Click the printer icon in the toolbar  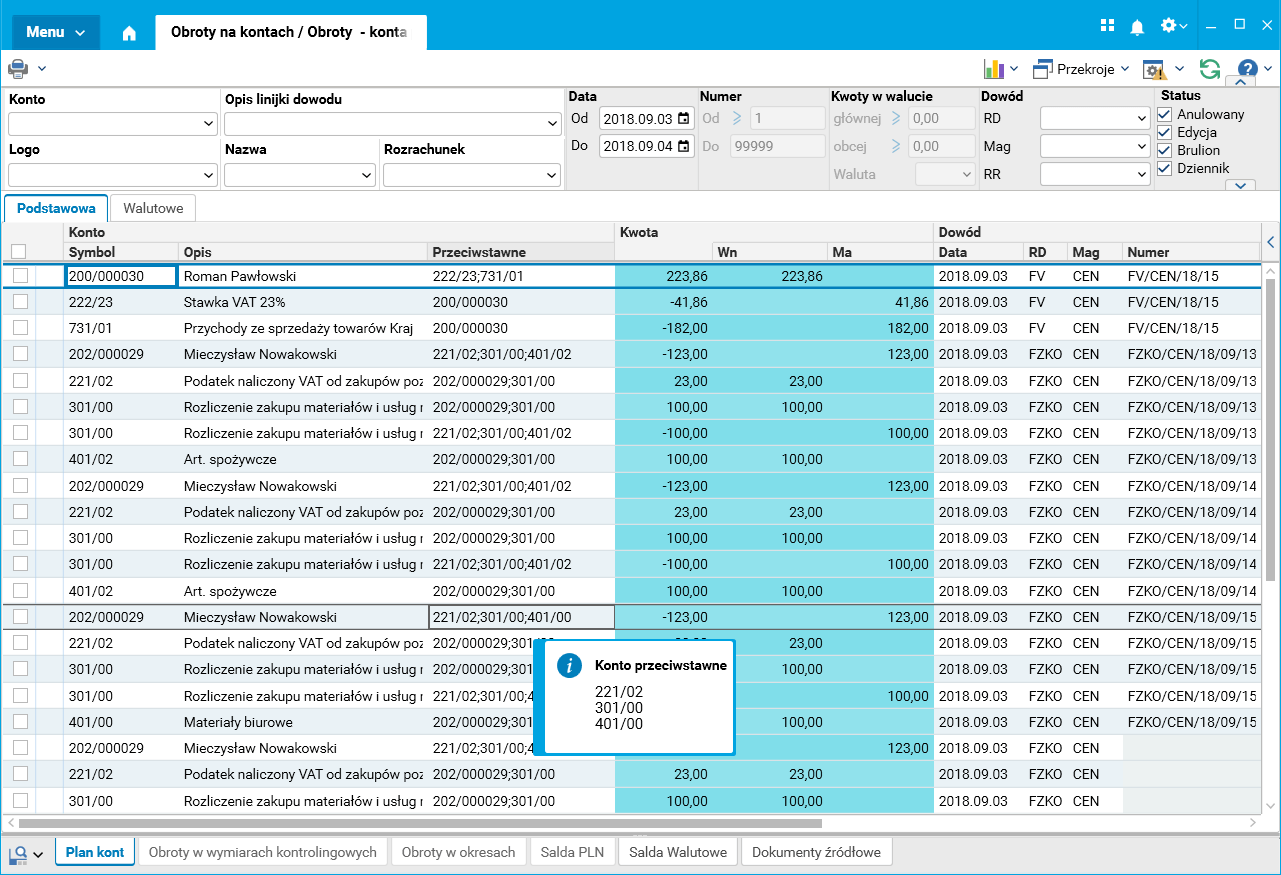pyautogui.click(x=19, y=69)
